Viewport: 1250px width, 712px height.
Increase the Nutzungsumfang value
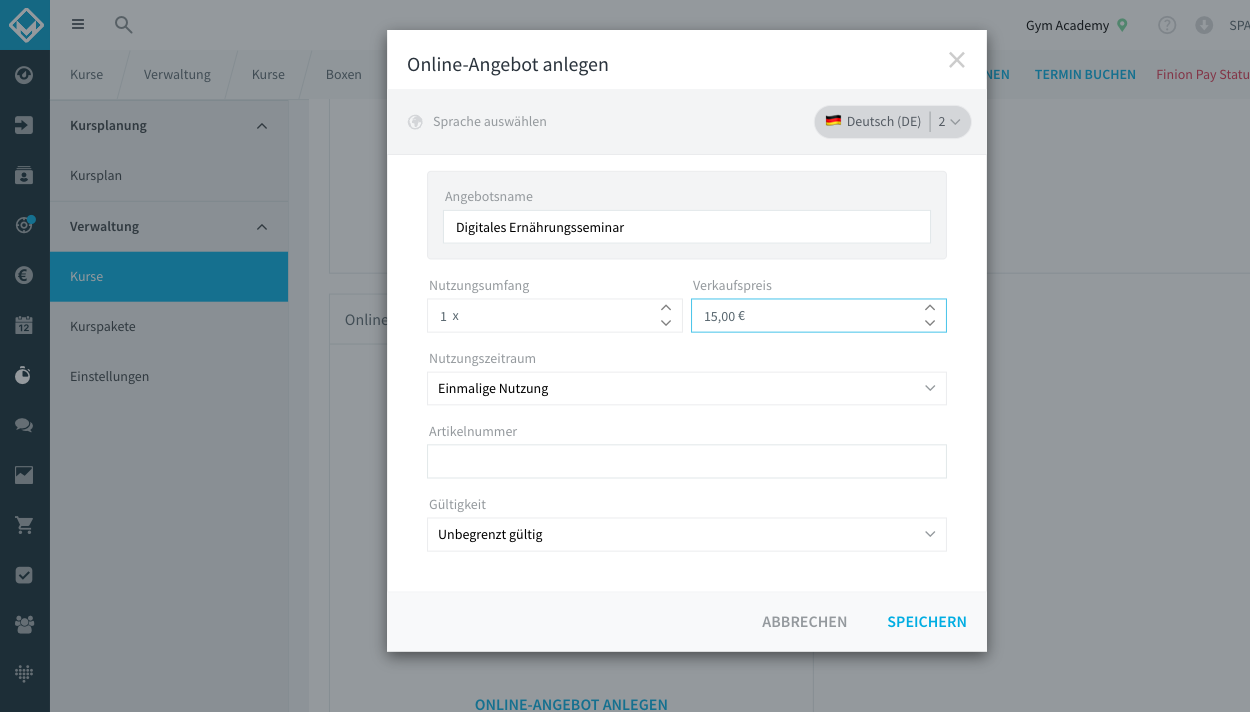(666, 308)
